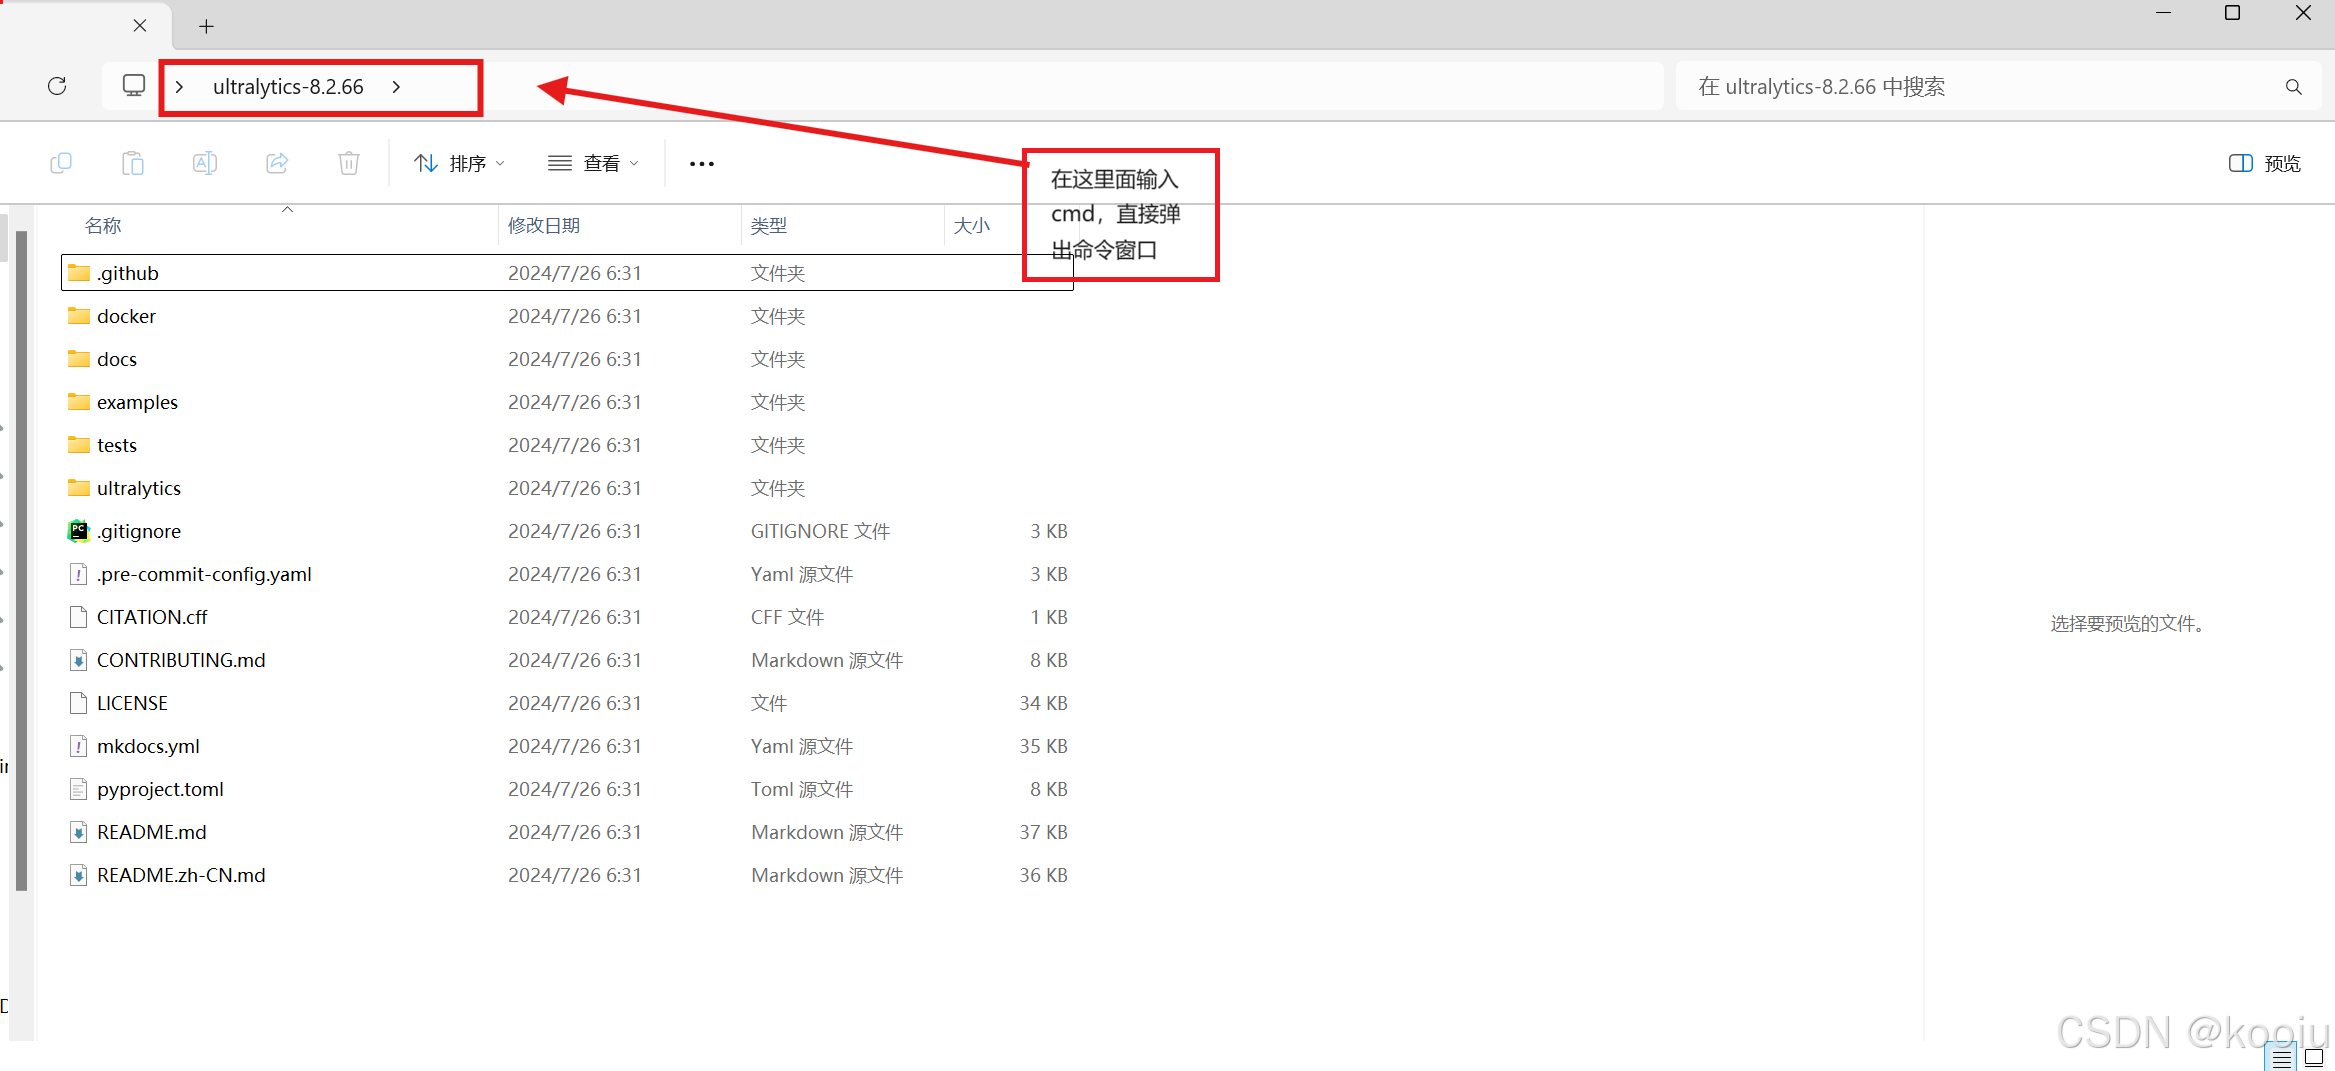Click Toml 源文件 type cell
The width and height of the screenshot is (2335, 1071).
[802, 789]
